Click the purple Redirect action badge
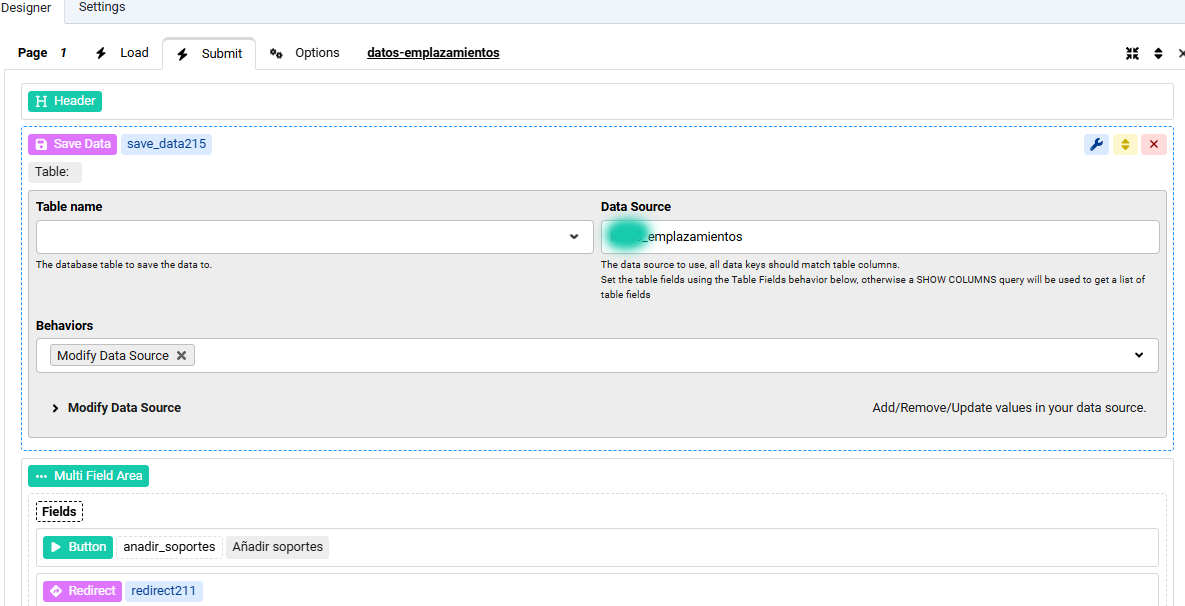1185x606 pixels. 82,591
